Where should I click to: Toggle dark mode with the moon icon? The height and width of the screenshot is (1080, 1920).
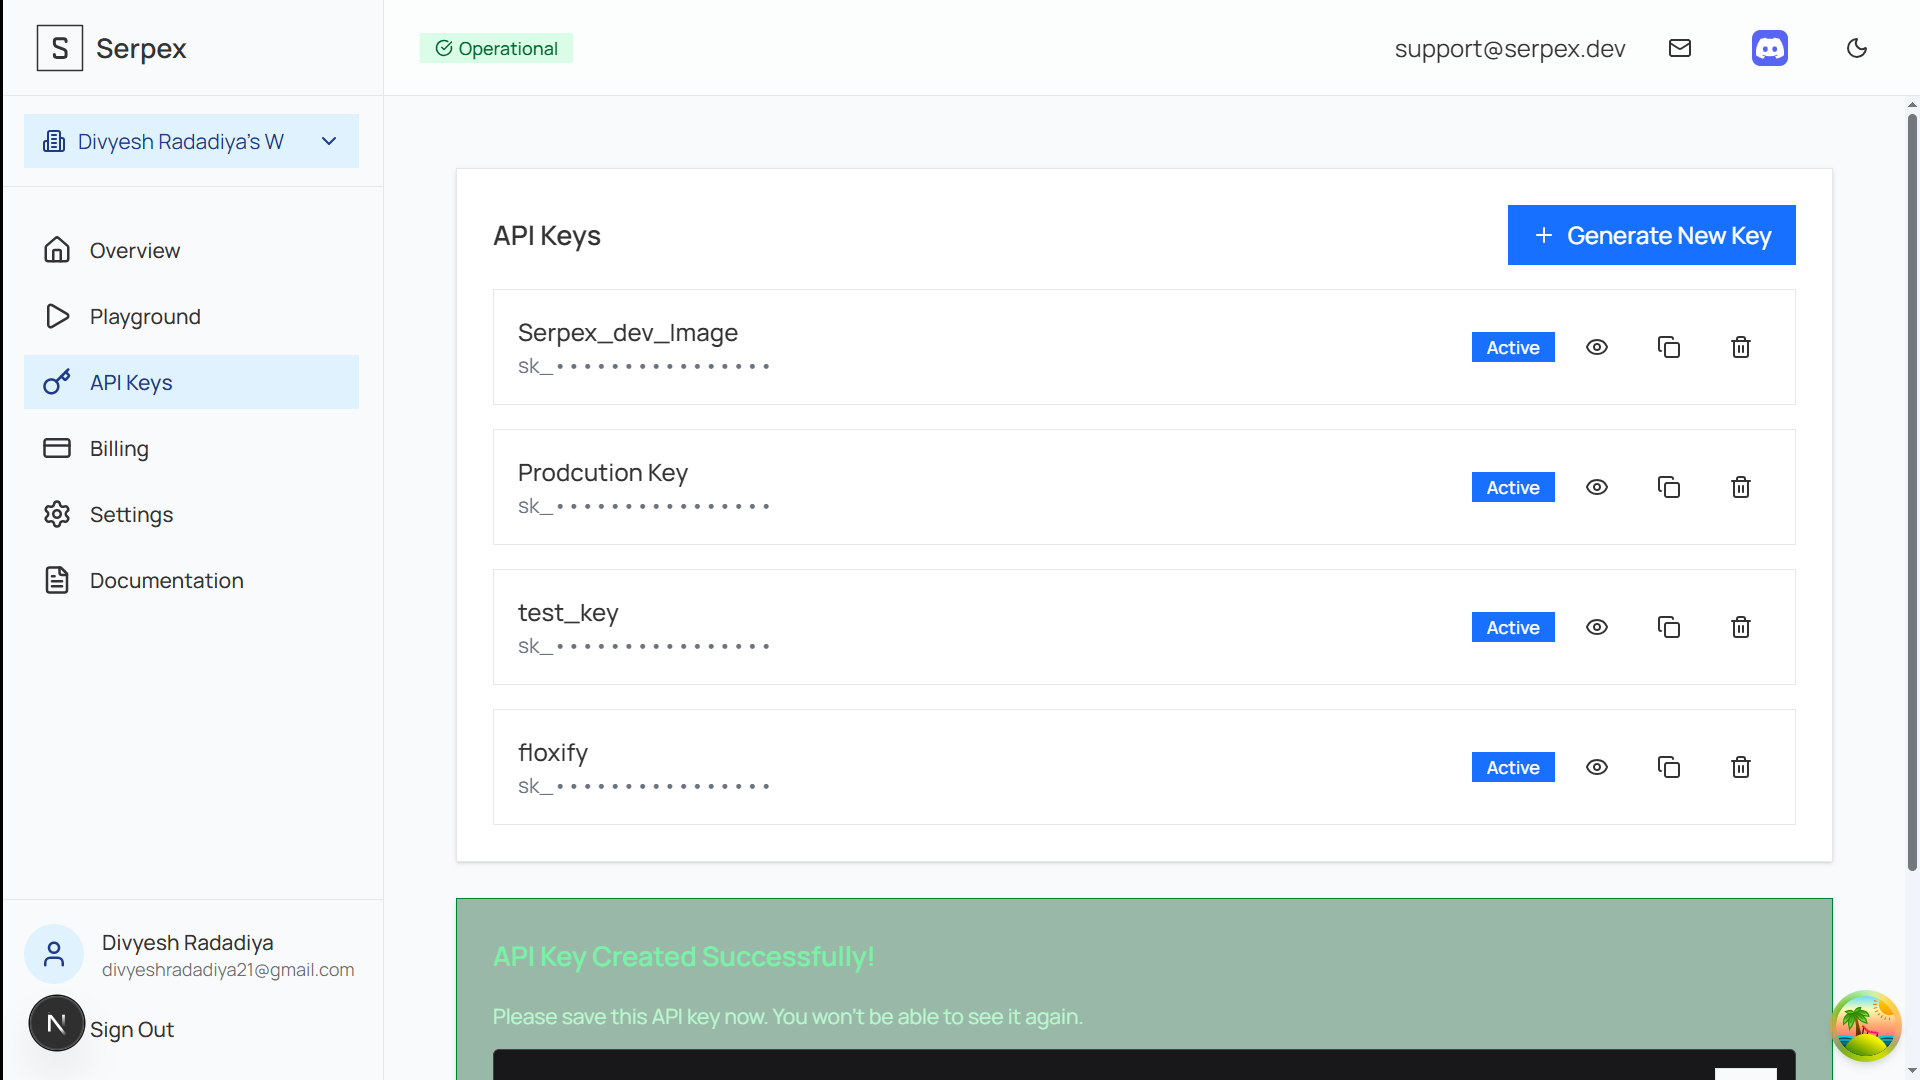pyautogui.click(x=1857, y=47)
